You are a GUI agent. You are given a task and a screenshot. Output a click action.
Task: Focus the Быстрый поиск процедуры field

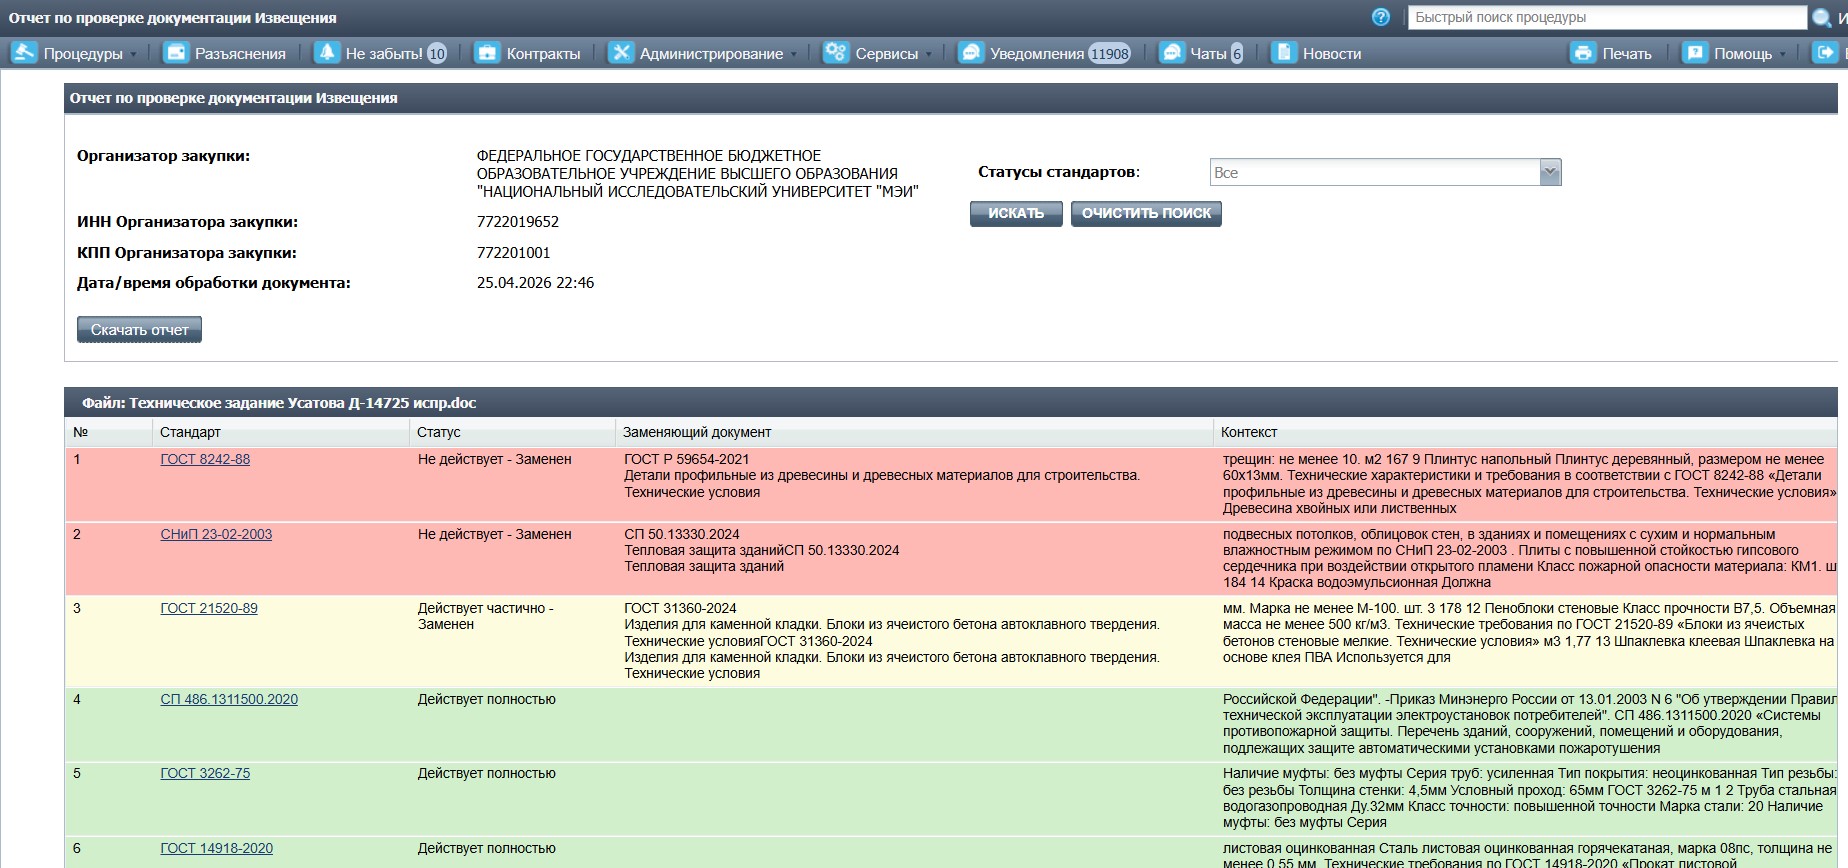pos(1607,17)
